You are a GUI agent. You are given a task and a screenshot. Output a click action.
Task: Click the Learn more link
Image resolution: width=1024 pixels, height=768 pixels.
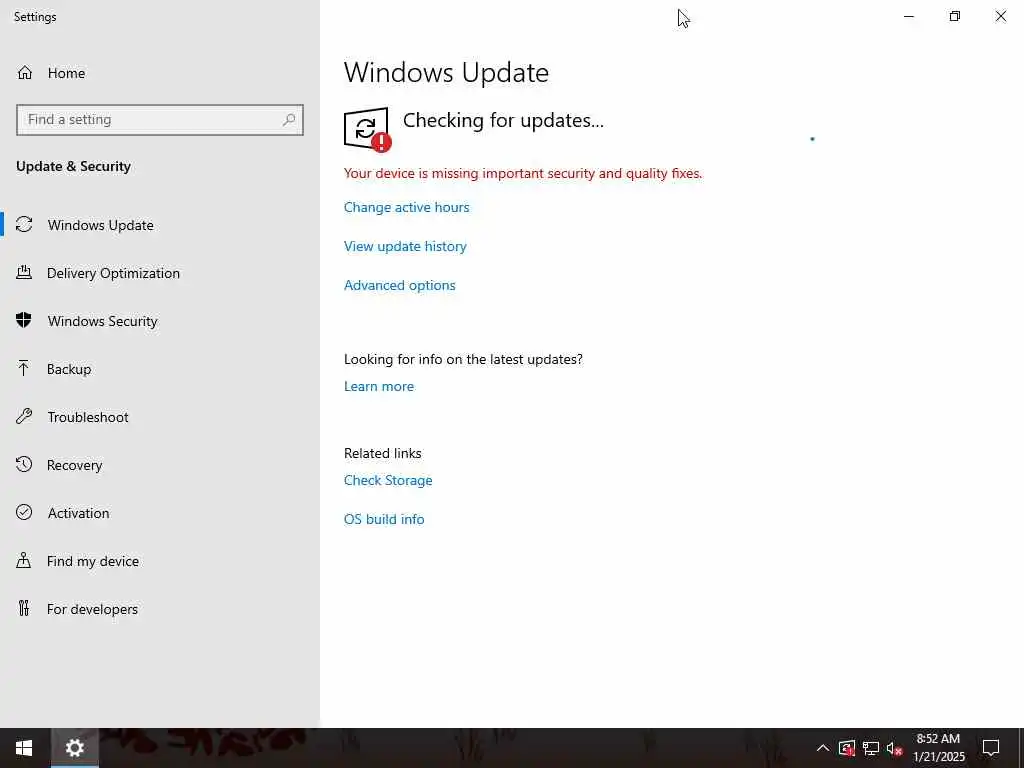(379, 386)
